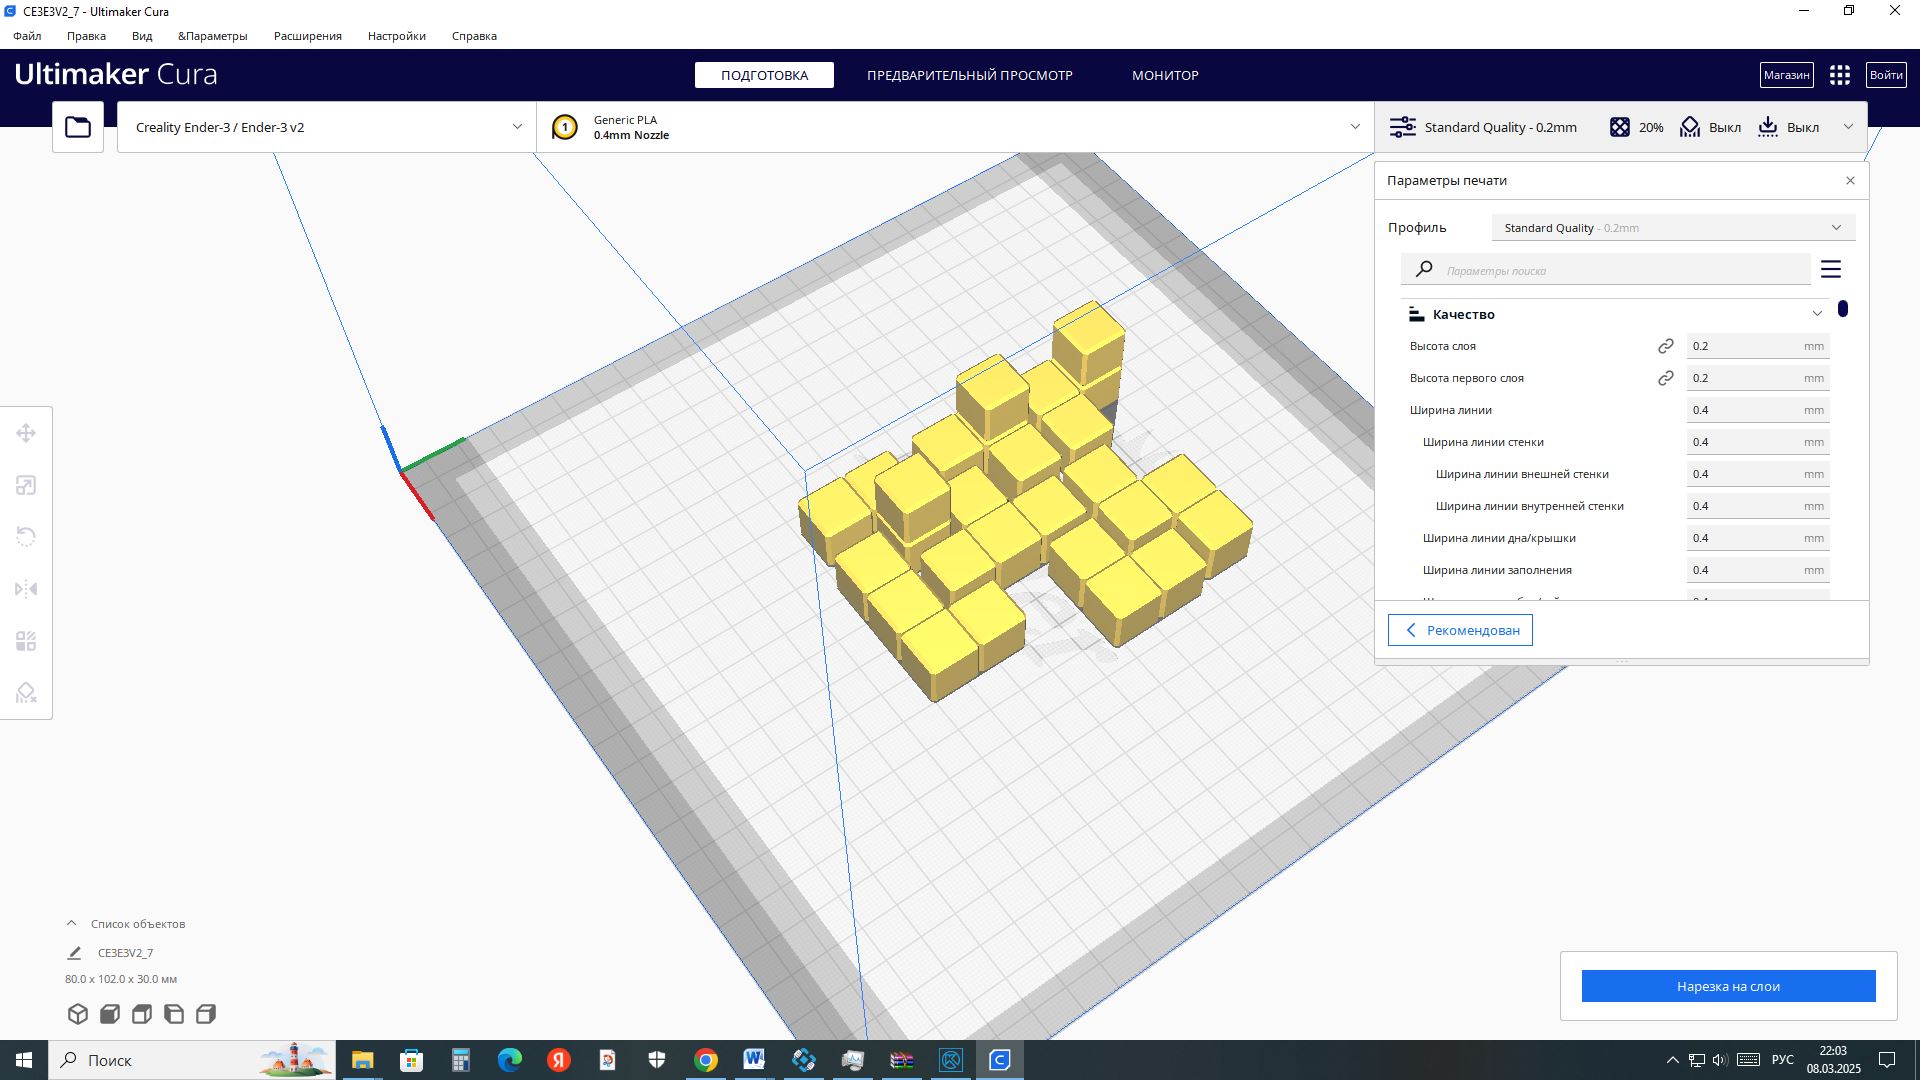Select the Support Blocker tool
The width and height of the screenshot is (1920, 1080).
pos(26,693)
